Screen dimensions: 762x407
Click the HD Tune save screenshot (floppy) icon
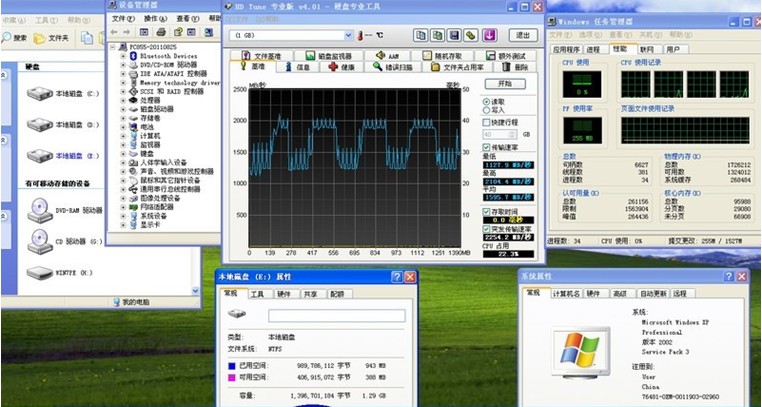pyautogui.click(x=454, y=35)
